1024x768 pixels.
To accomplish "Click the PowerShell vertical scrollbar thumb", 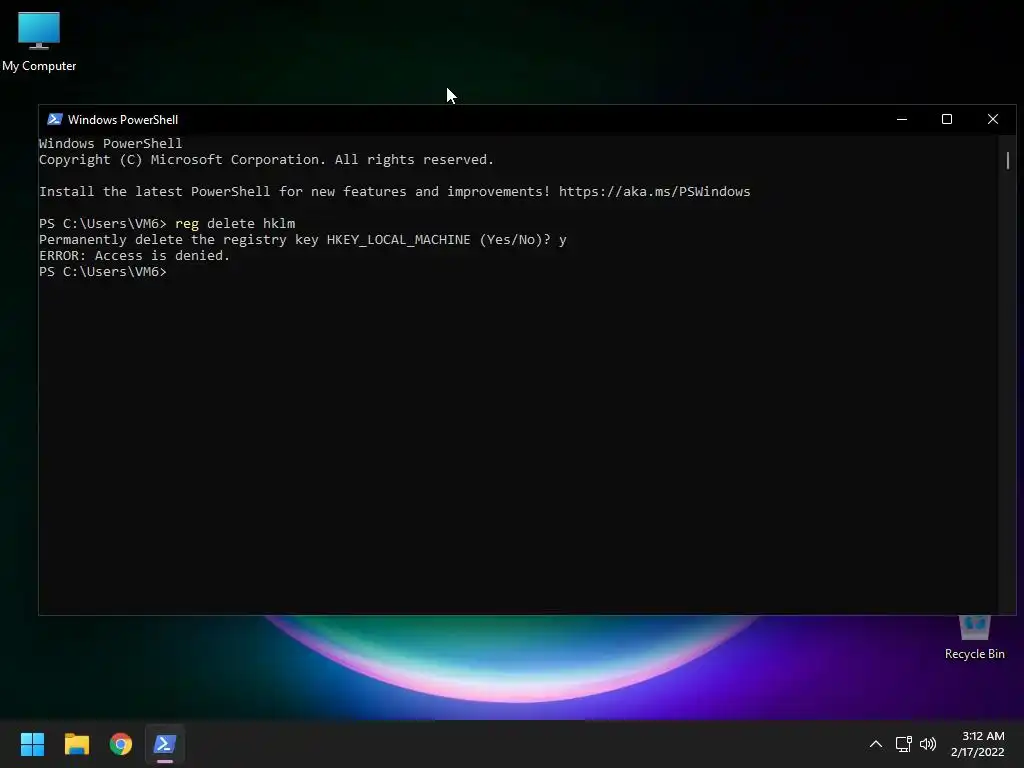I will click(x=1008, y=160).
